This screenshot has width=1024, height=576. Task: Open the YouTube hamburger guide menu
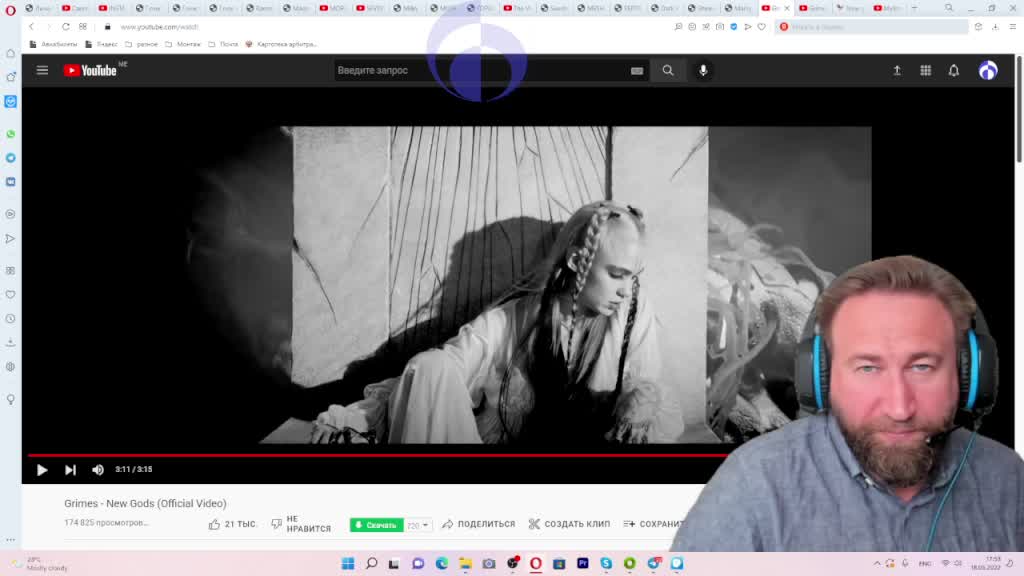point(42,71)
